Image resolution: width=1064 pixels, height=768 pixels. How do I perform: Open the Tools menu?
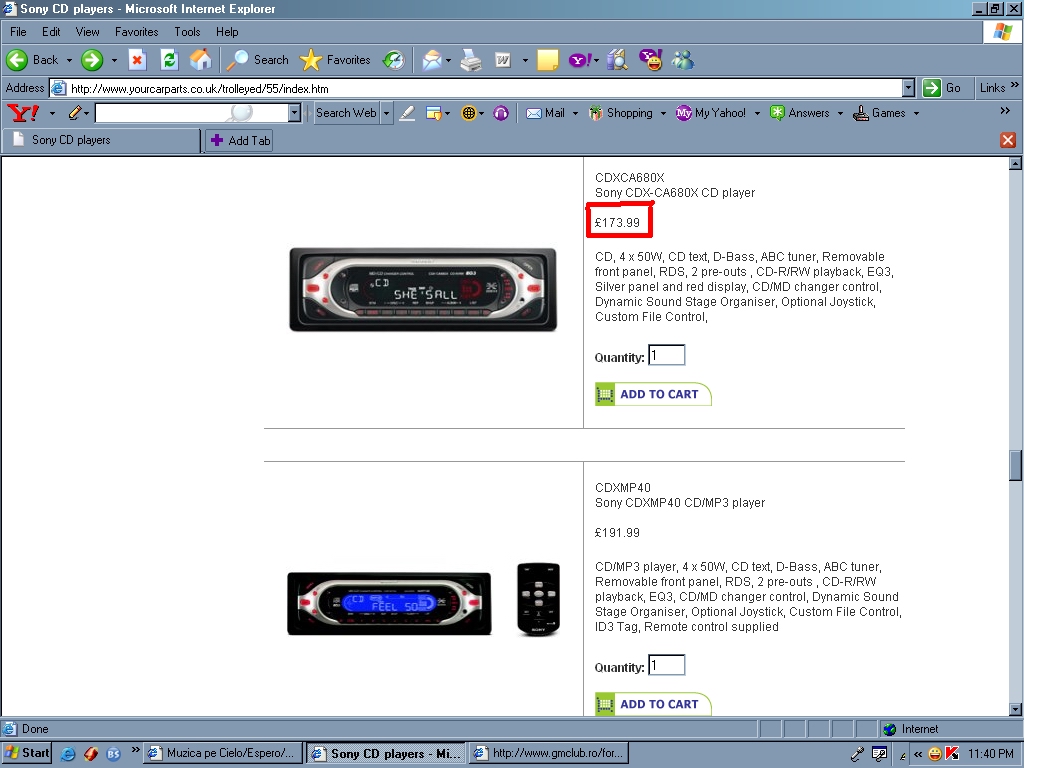[187, 32]
